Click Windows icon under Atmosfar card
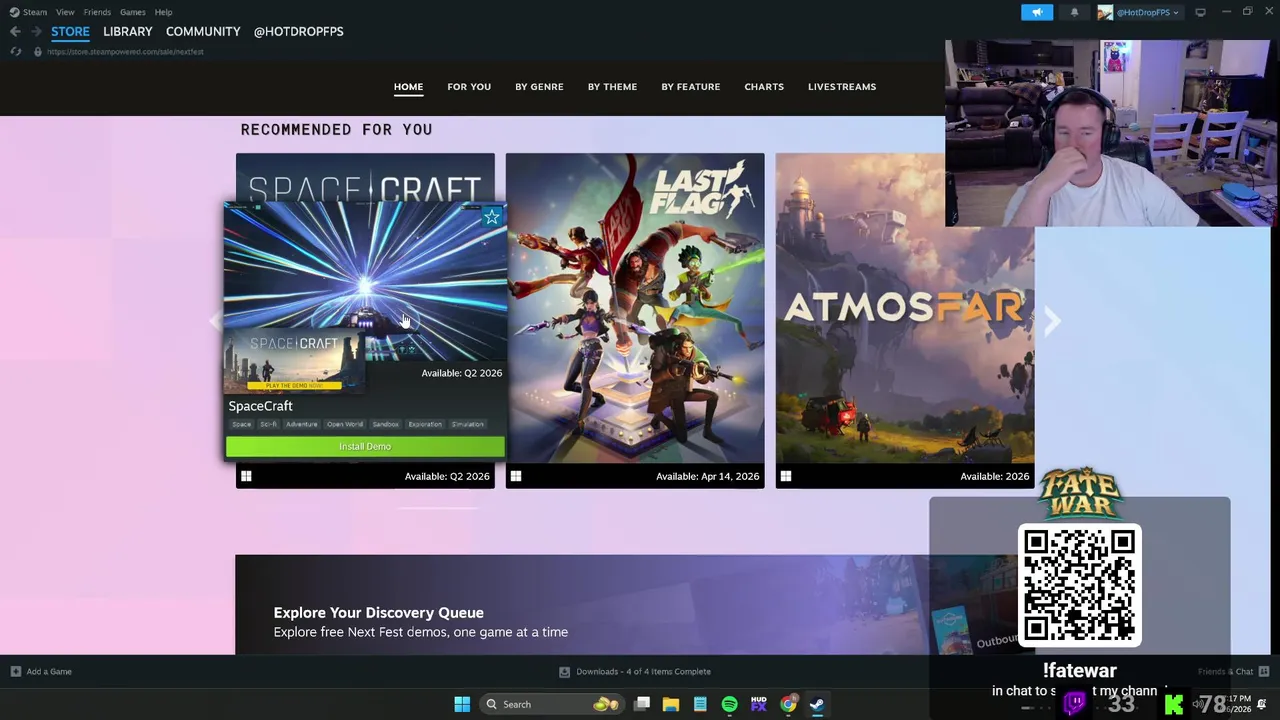1280x720 pixels. tap(786, 477)
